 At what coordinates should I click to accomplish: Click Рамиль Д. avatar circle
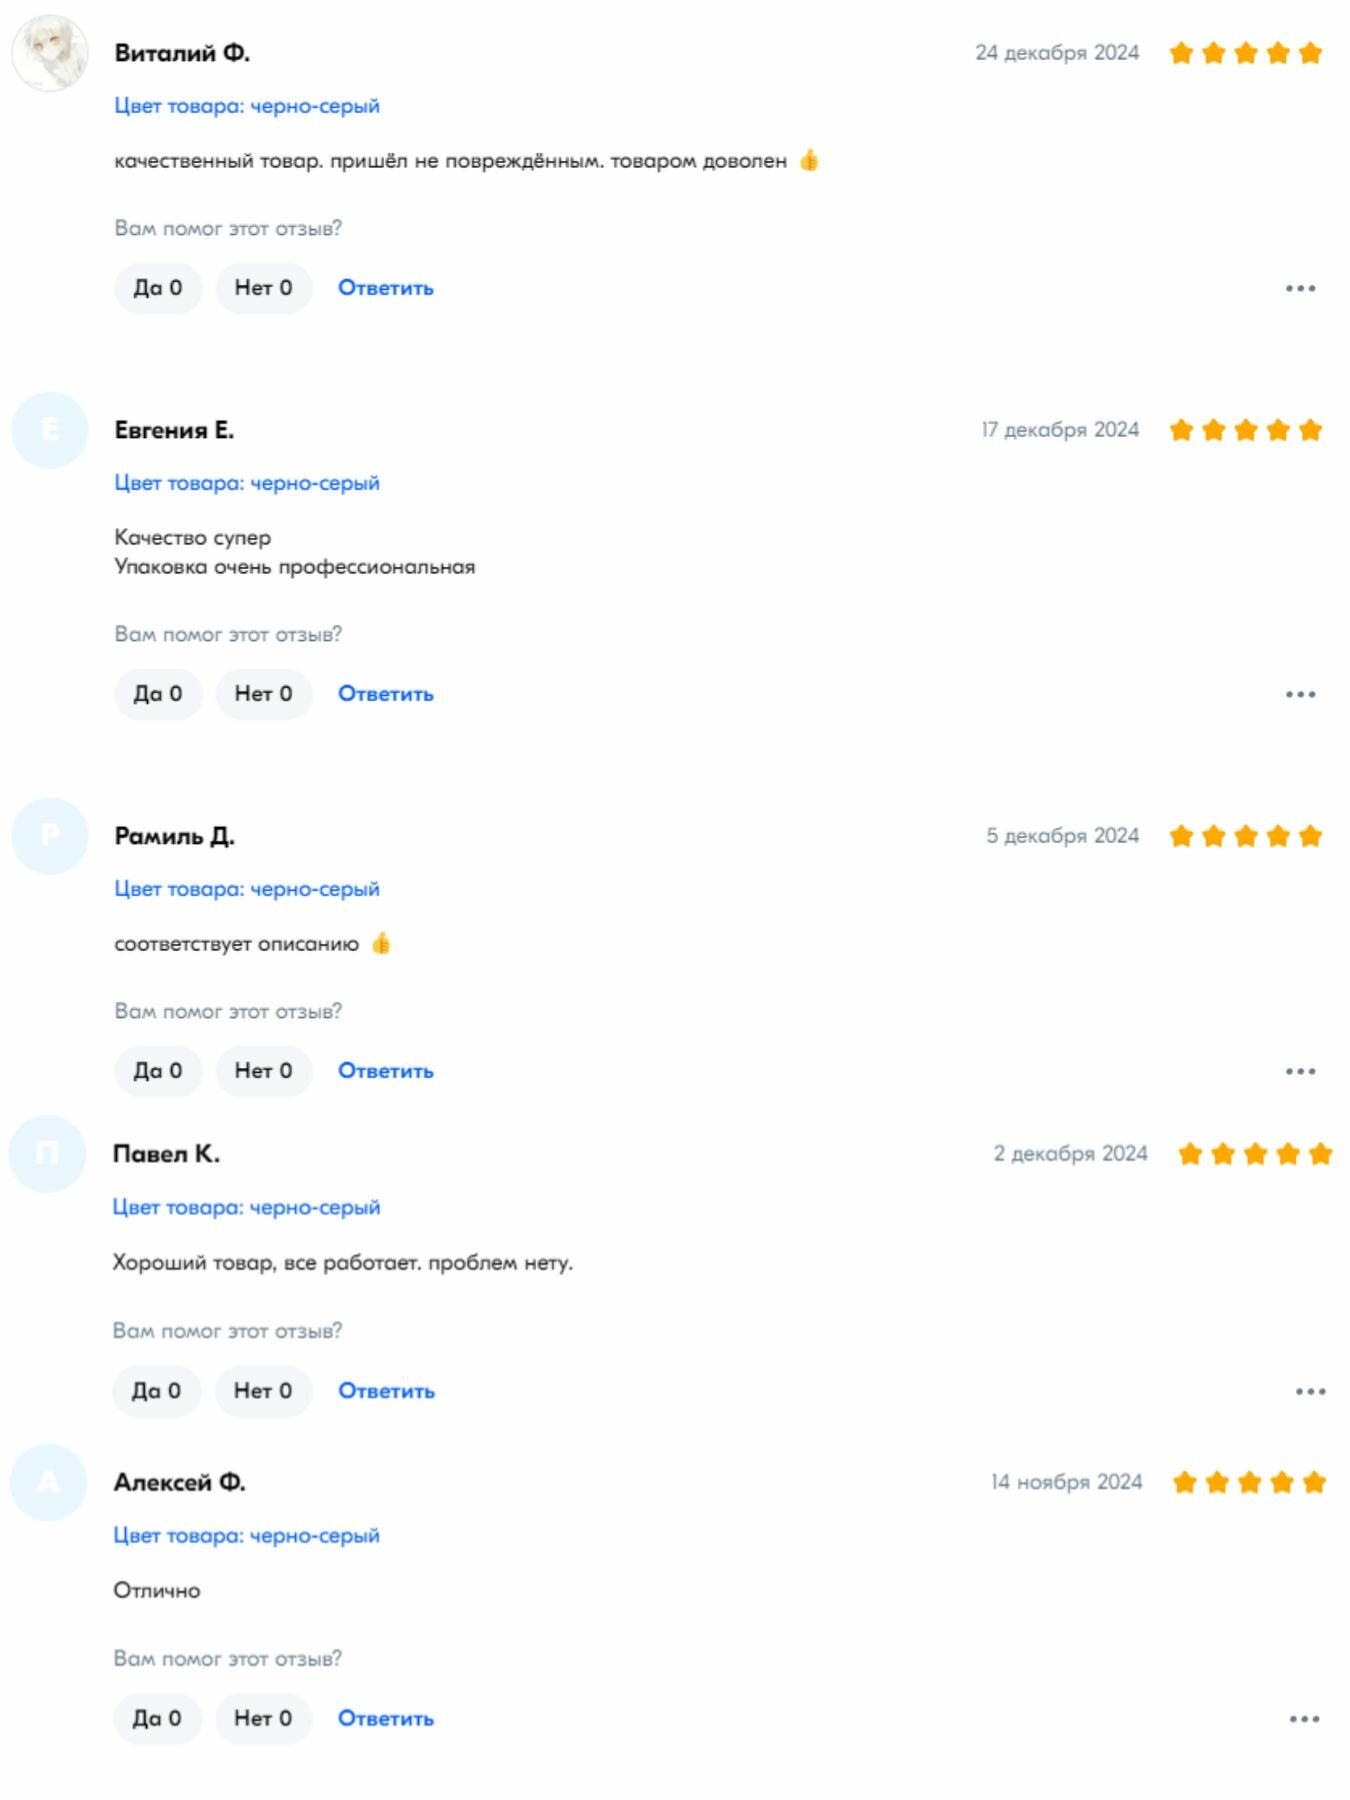(50, 836)
